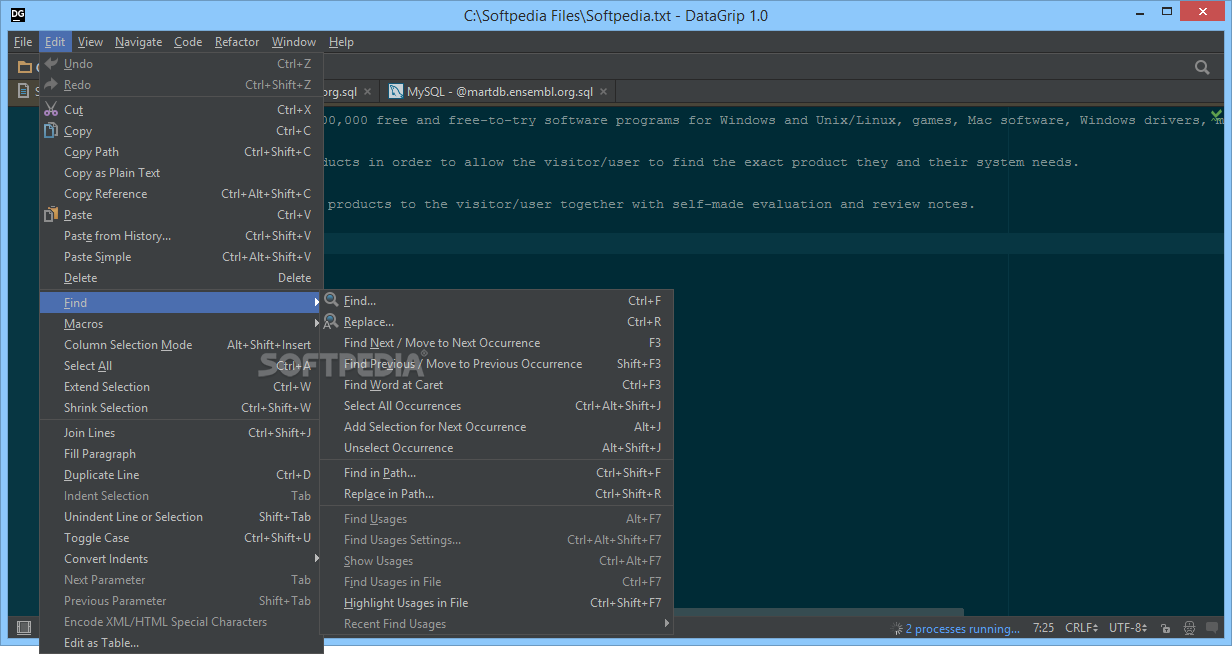Open the Window menu
The height and width of the screenshot is (654, 1232).
[x=294, y=42]
